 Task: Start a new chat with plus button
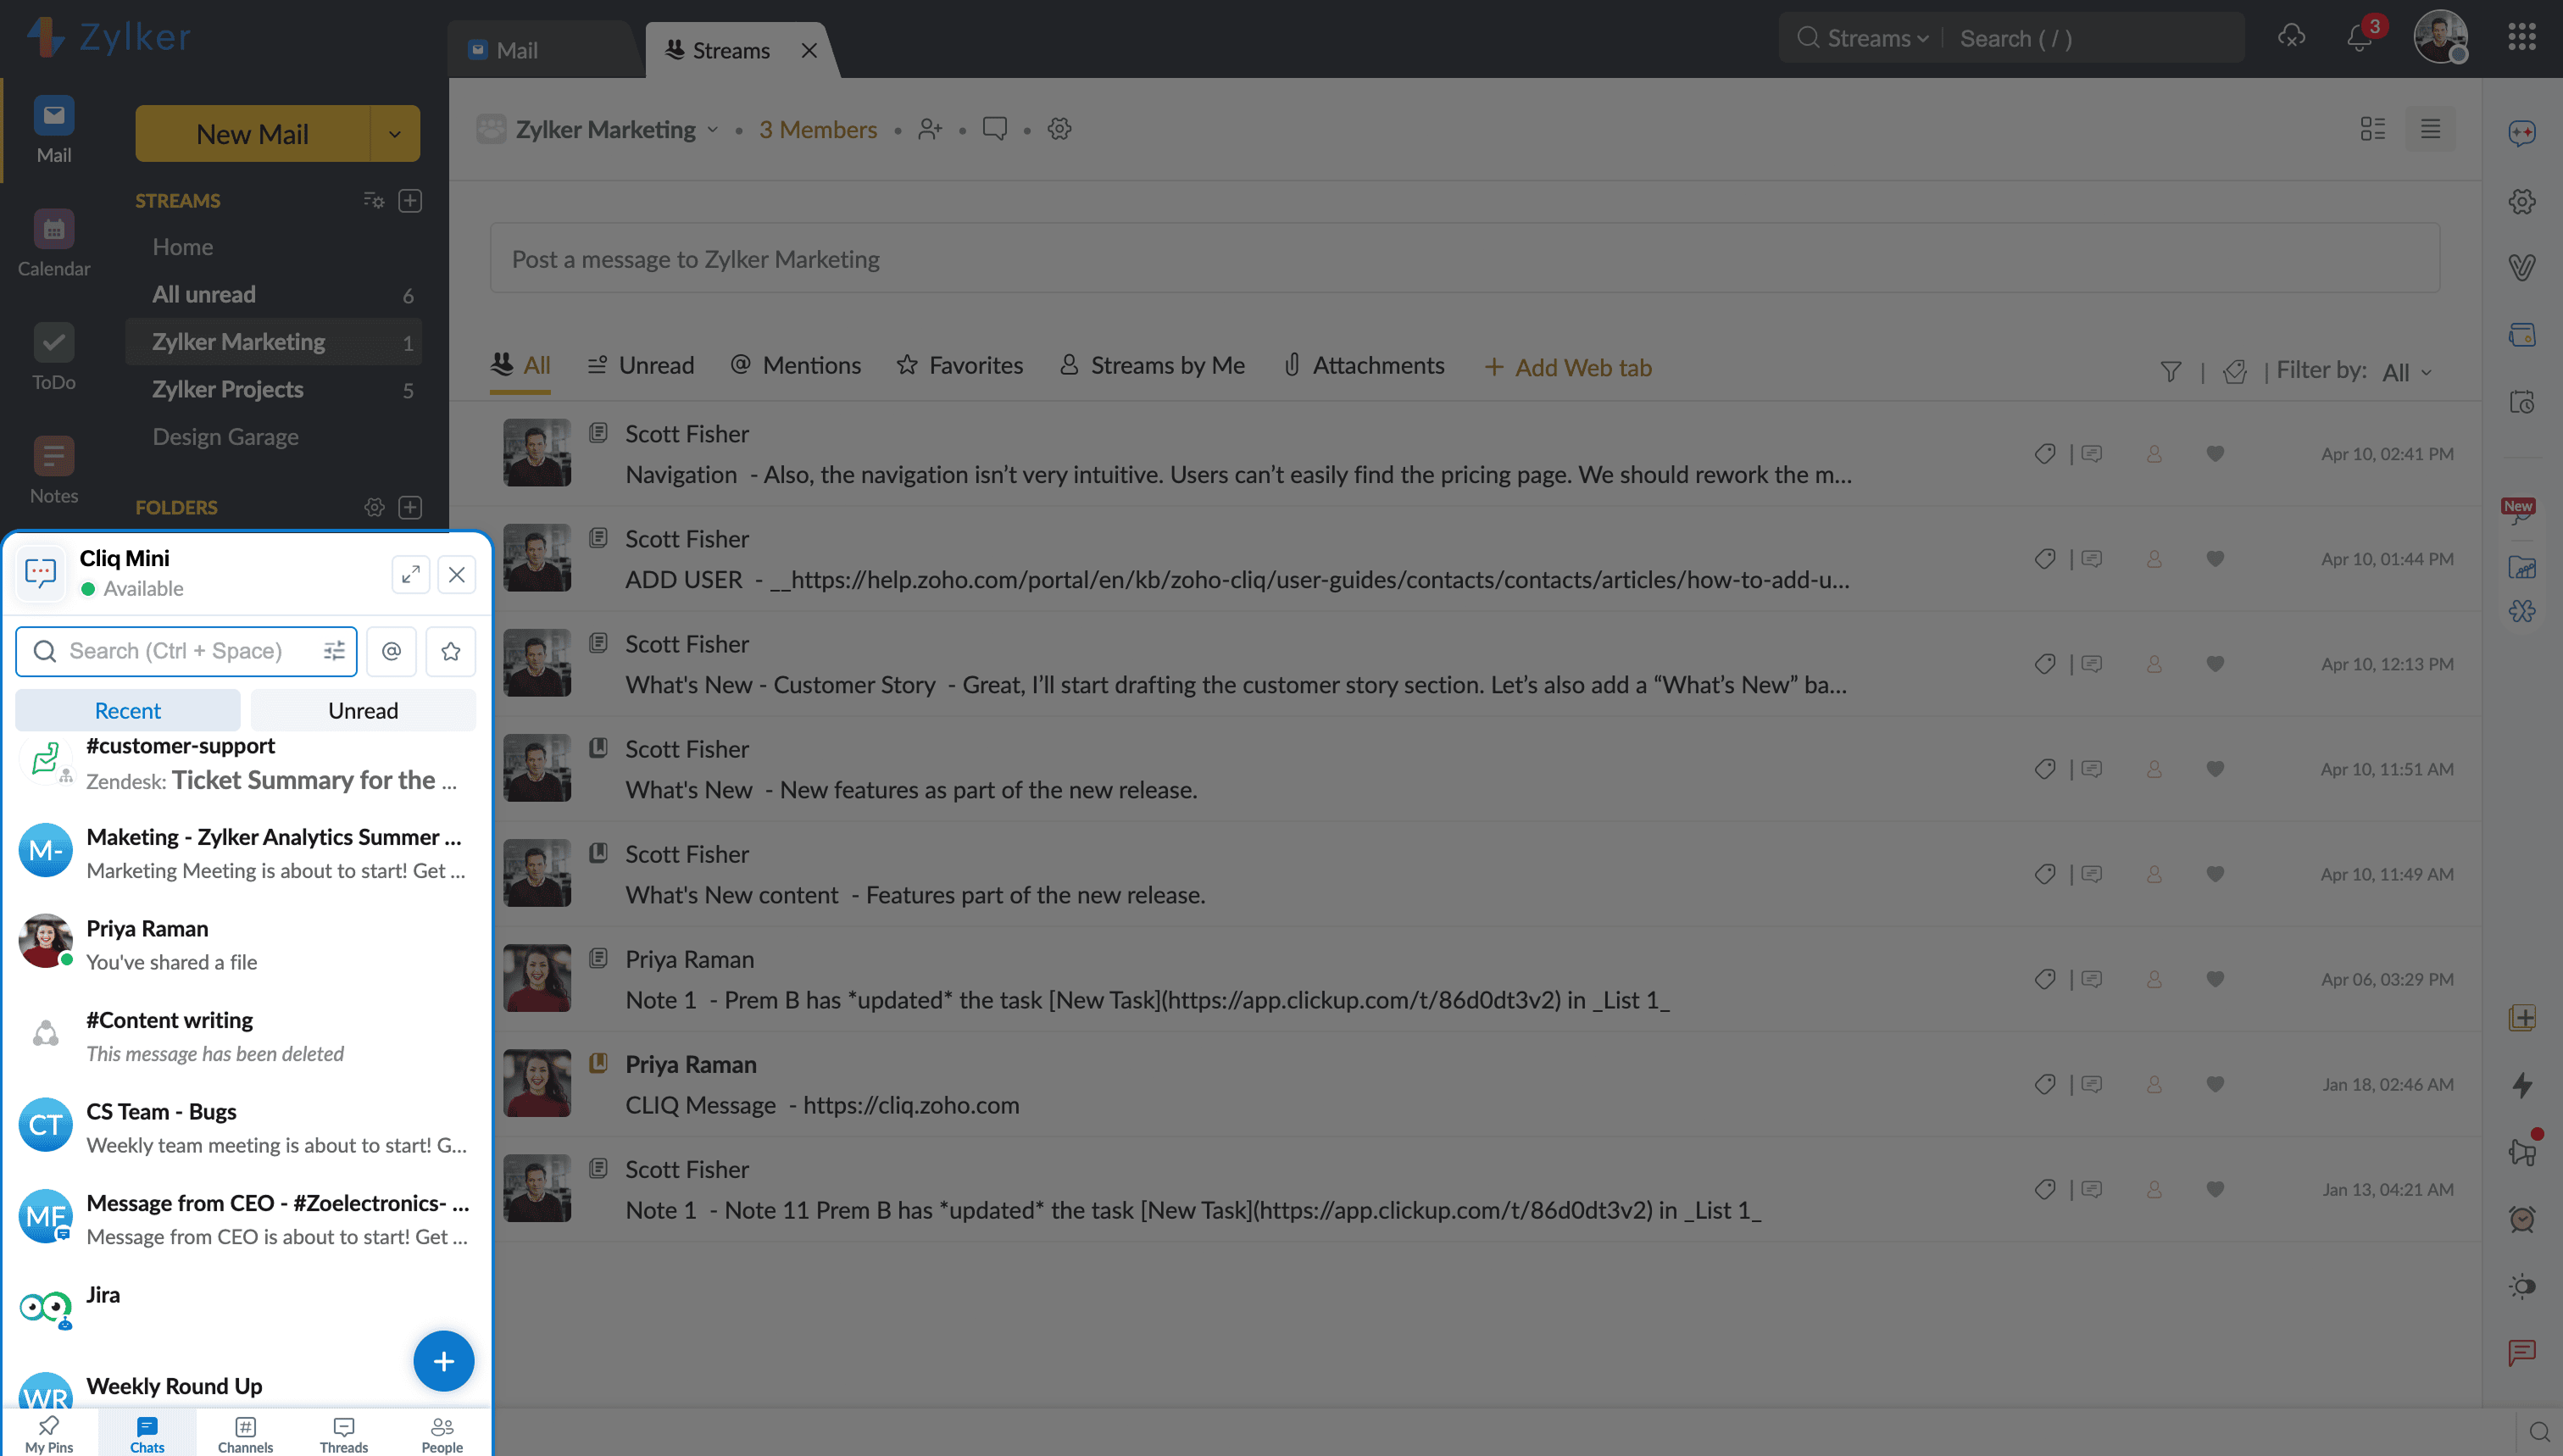point(443,1360)
